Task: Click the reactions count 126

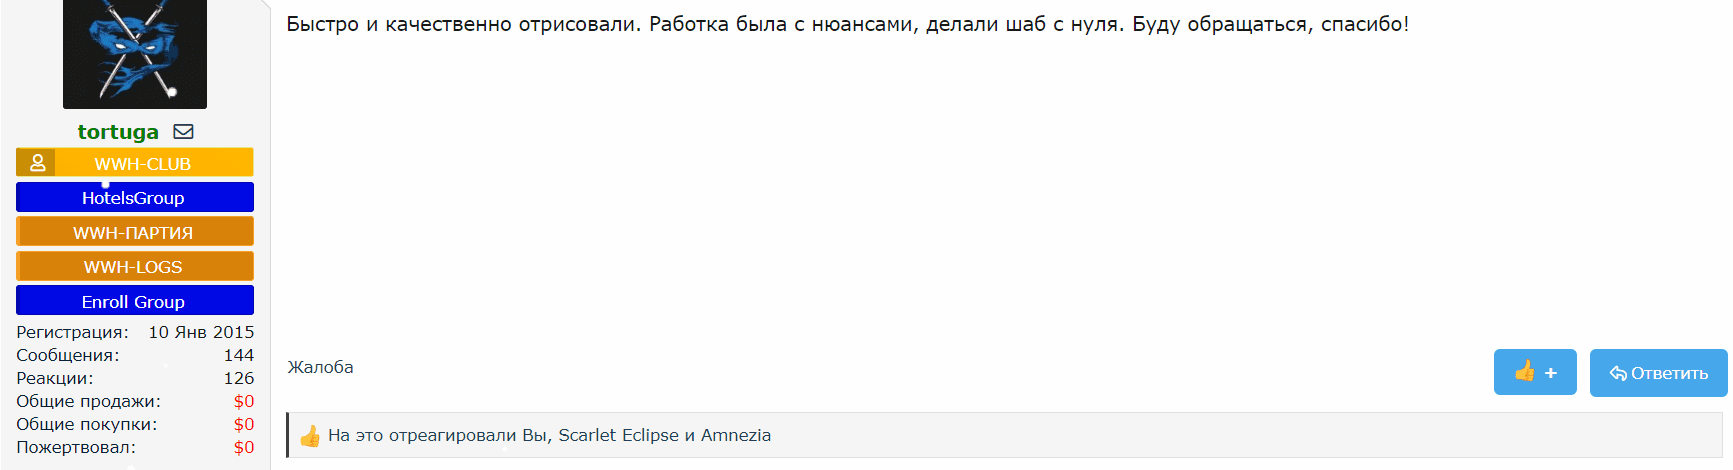Action: tap(238, 378)
